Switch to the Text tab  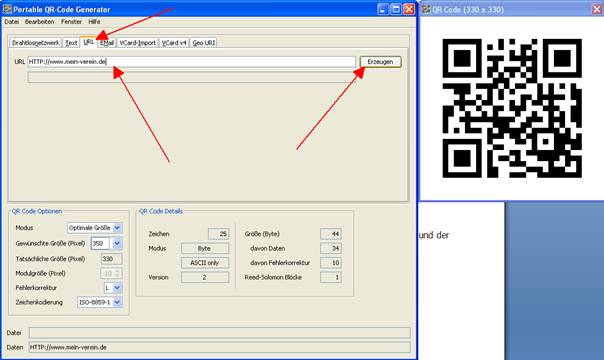click(x=71, y=43)
